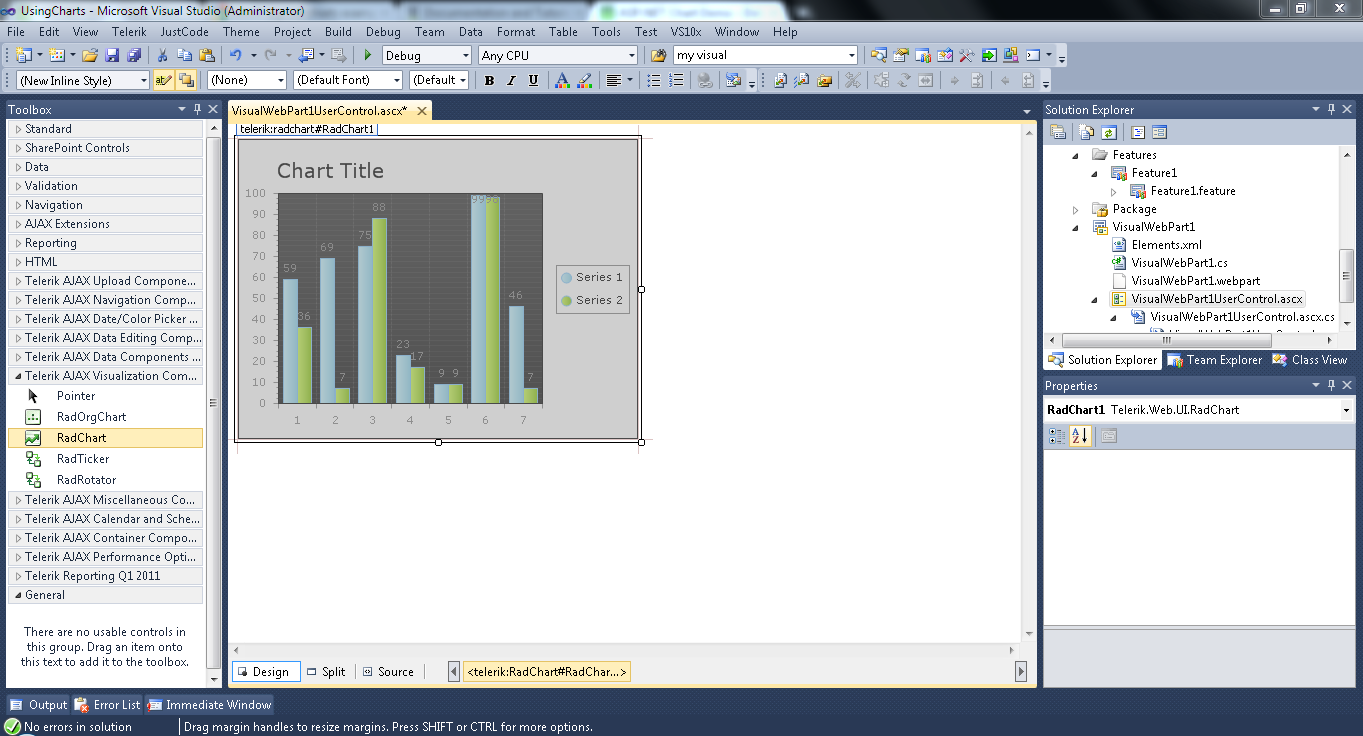Open the Error List tab
Screen dimensions: 1363x736
coord(108,705)
